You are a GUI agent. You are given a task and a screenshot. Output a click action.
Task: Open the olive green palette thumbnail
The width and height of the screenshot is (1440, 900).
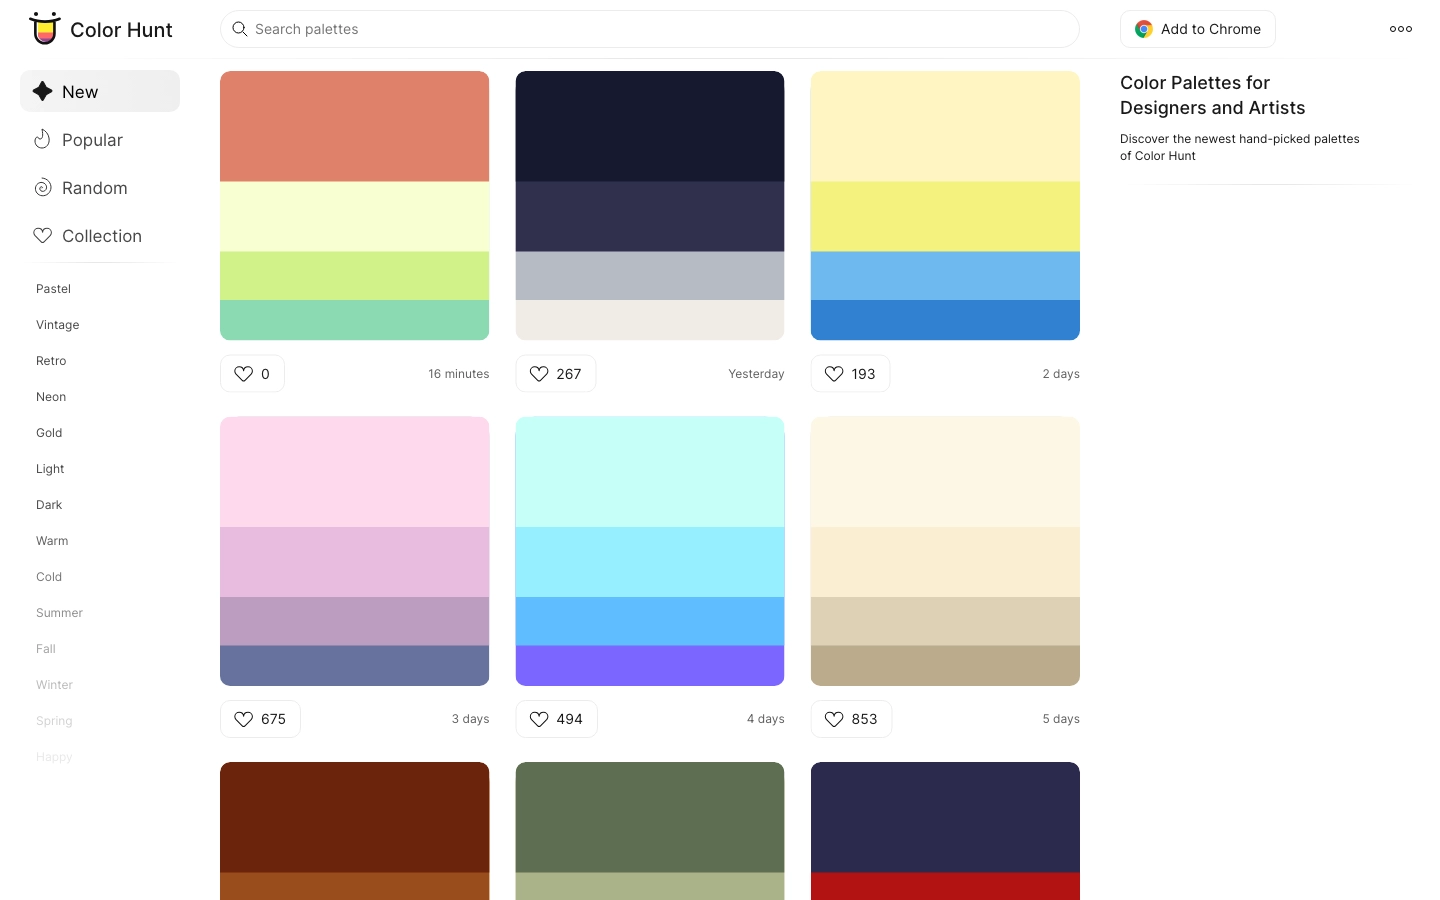[650, 831]
